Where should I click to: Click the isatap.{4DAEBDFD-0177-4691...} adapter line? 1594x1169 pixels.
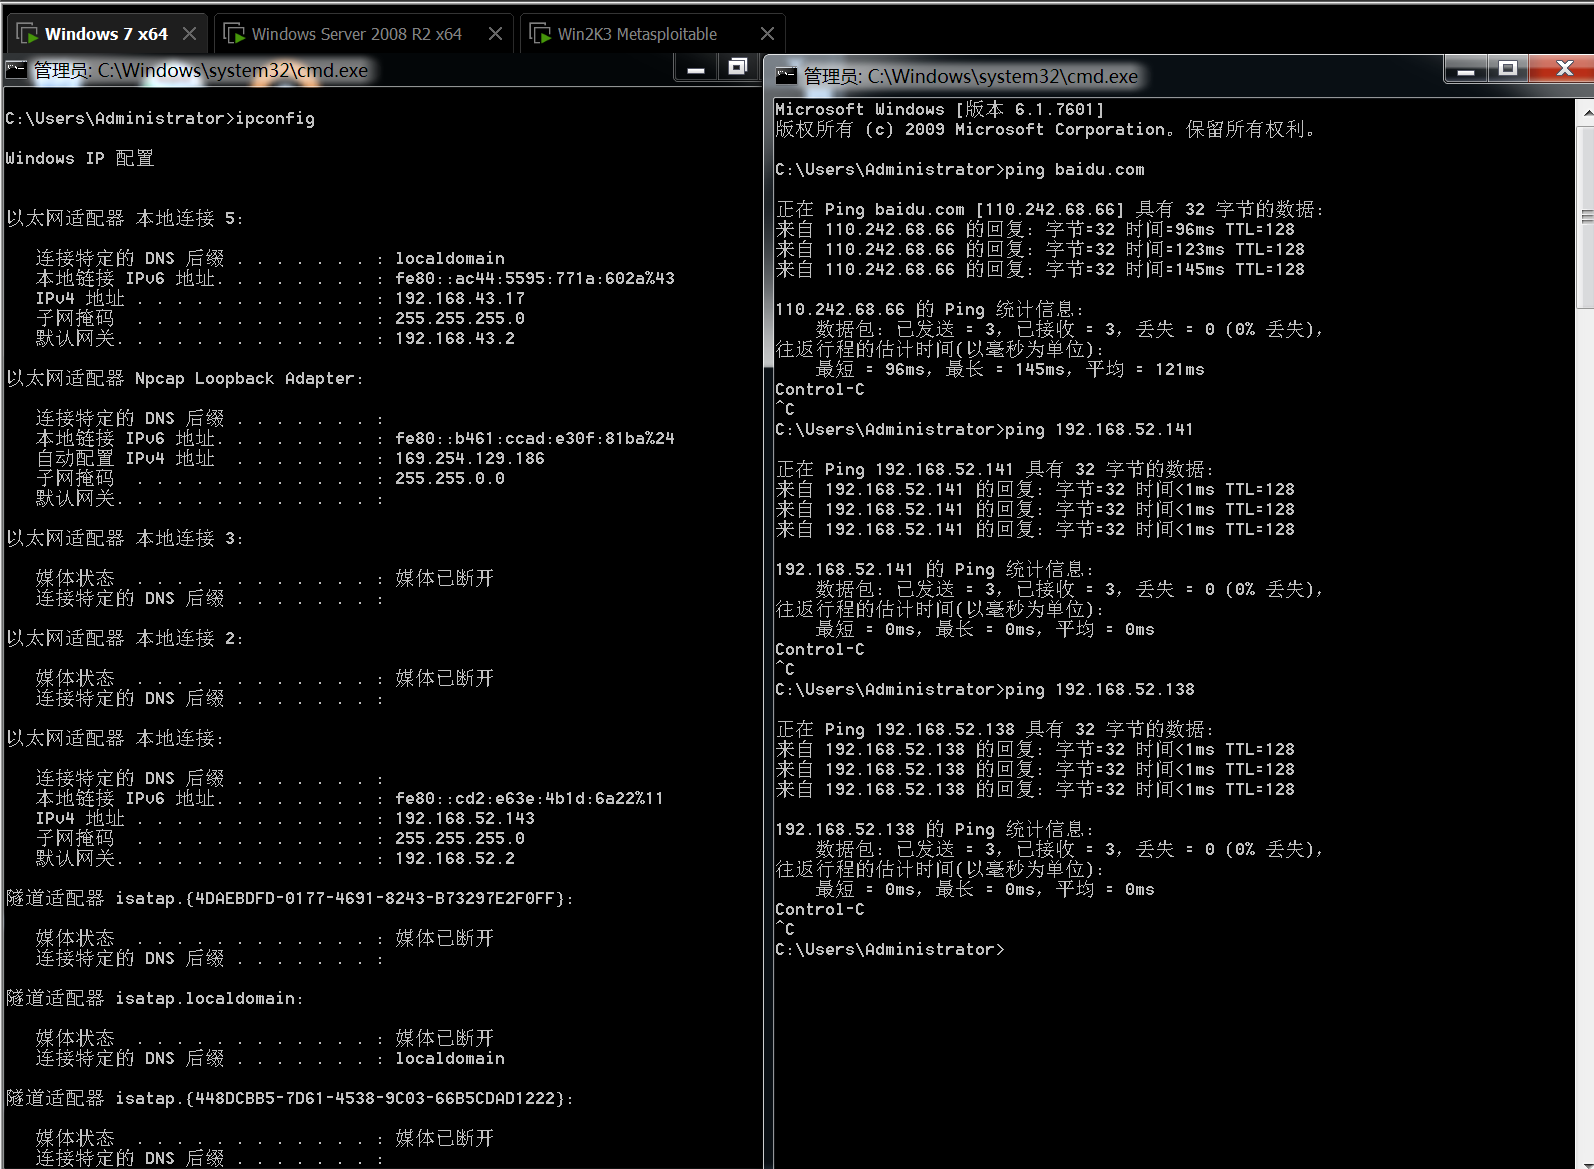point(290,899)
